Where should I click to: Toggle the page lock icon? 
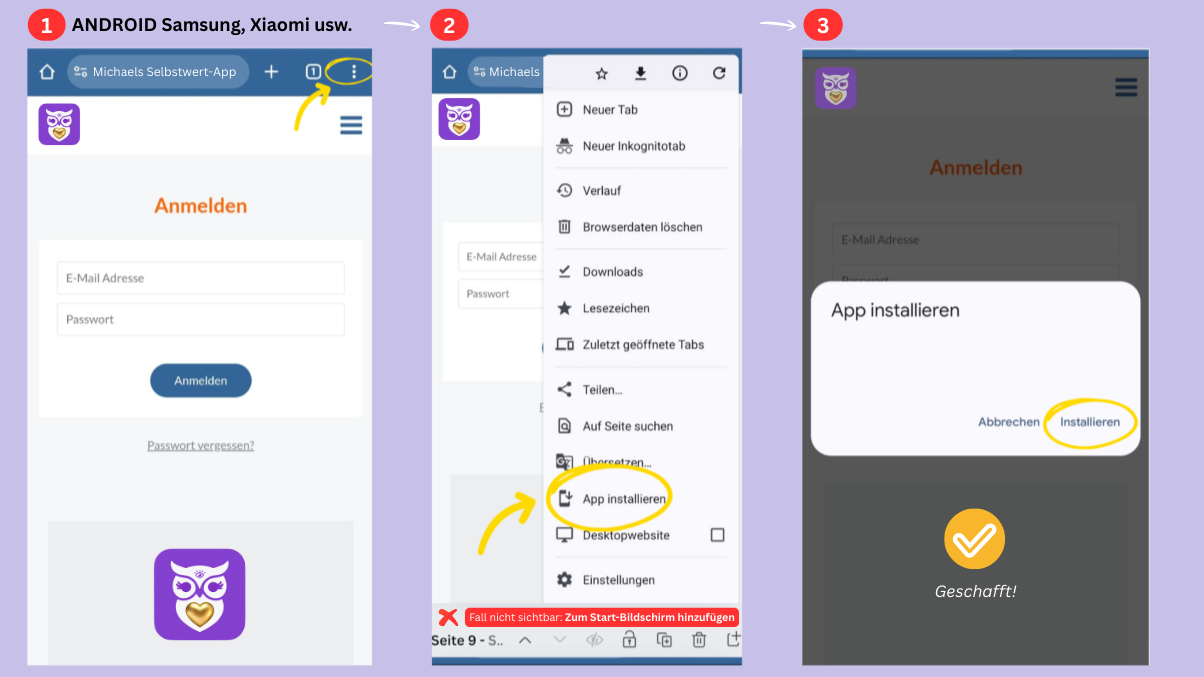(x=629, y=640)
